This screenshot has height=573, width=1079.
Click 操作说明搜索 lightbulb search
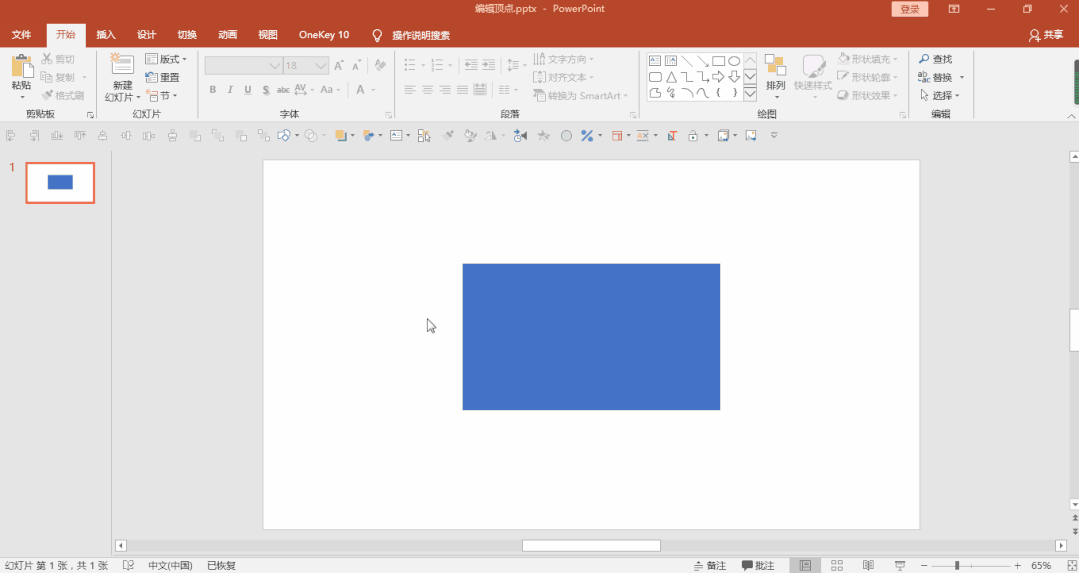[412, 35]
